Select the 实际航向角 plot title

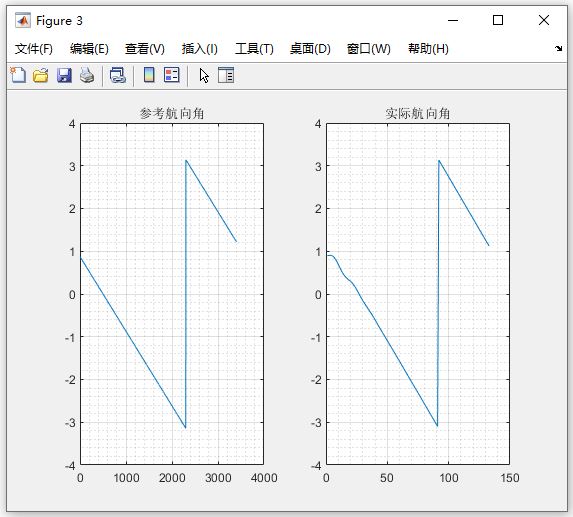click(x=418, y=114)
